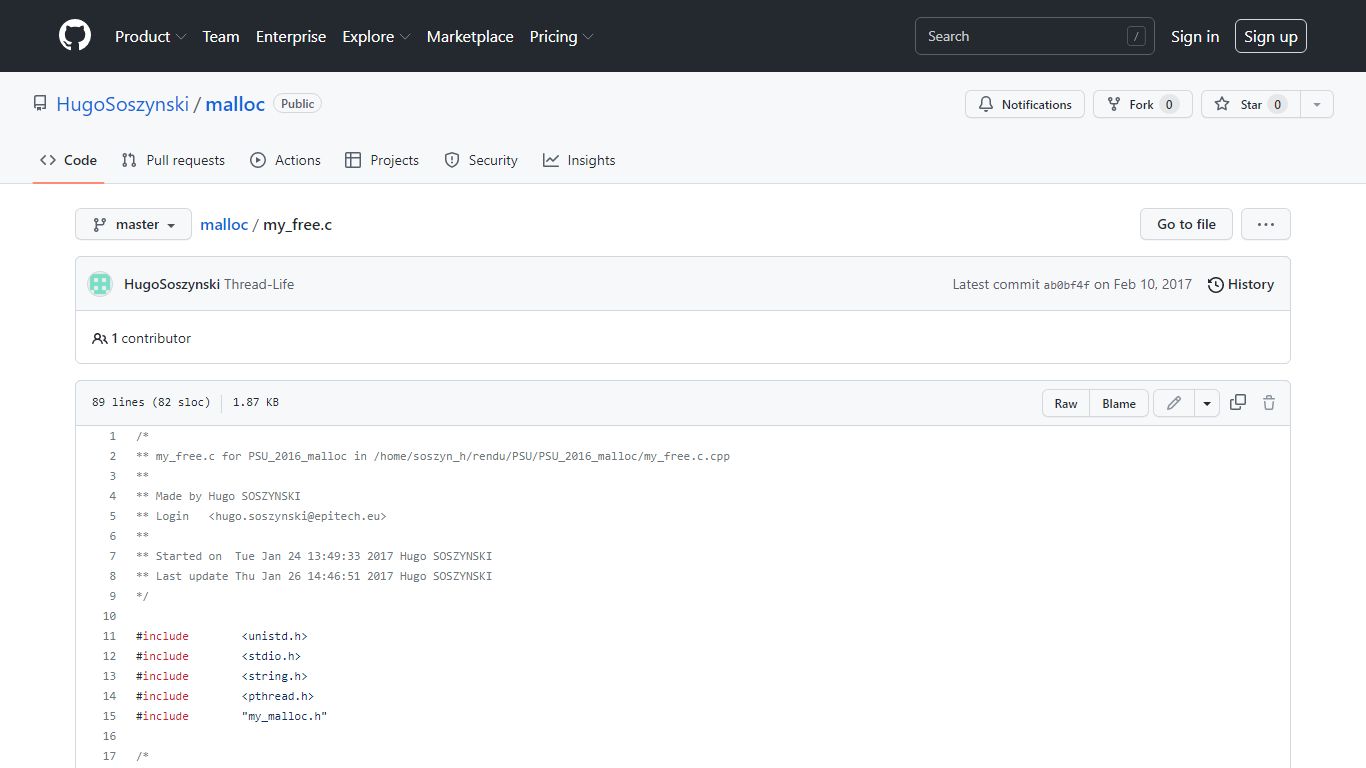
Task: Click the Go to file button
Action: point(1187,224)
